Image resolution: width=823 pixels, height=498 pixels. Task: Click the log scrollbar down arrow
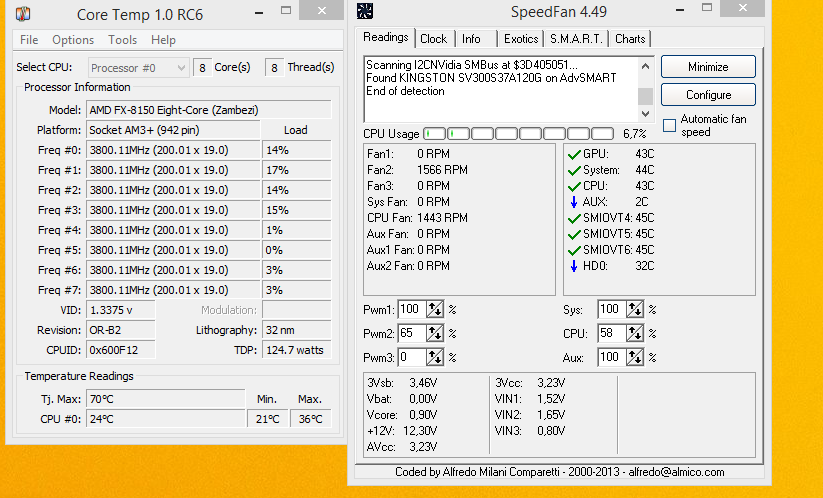pos(646,113)
